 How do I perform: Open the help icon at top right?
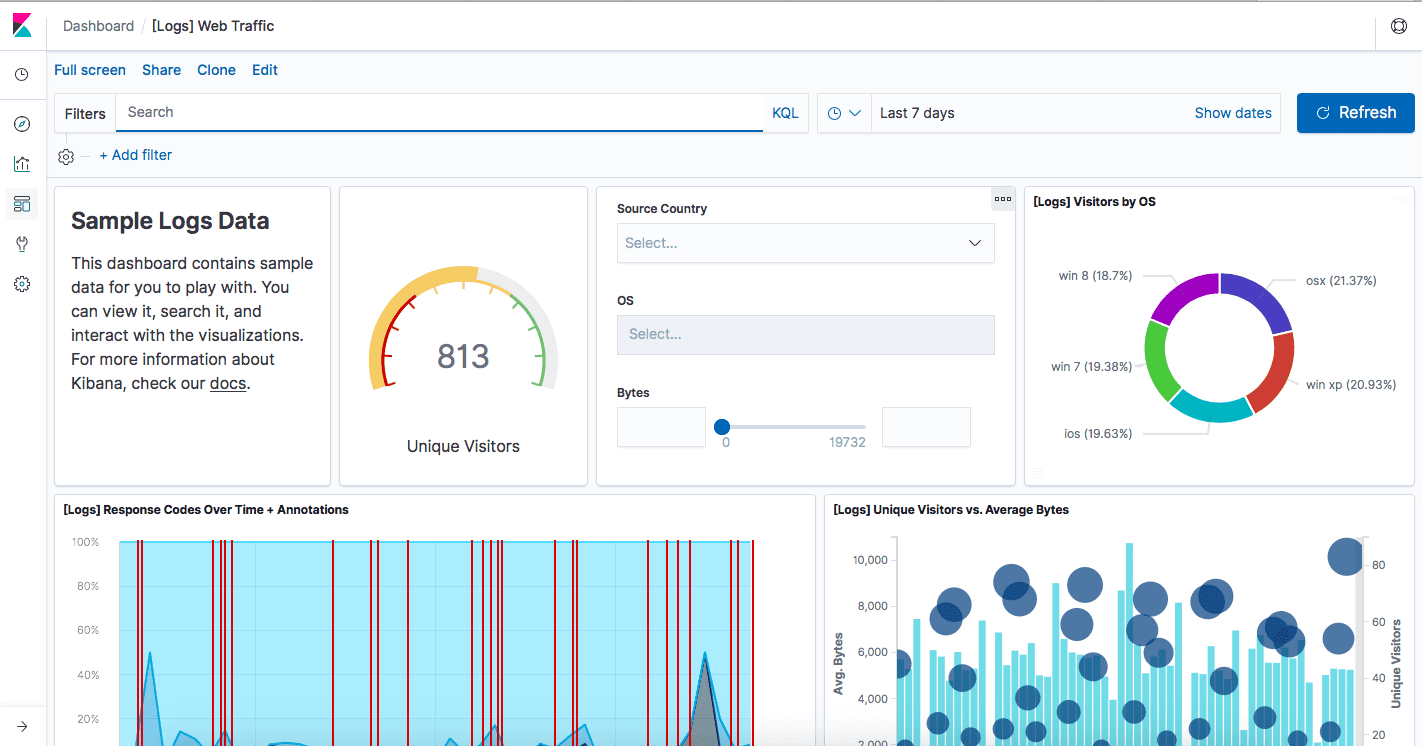click(x=1398, y=26)
